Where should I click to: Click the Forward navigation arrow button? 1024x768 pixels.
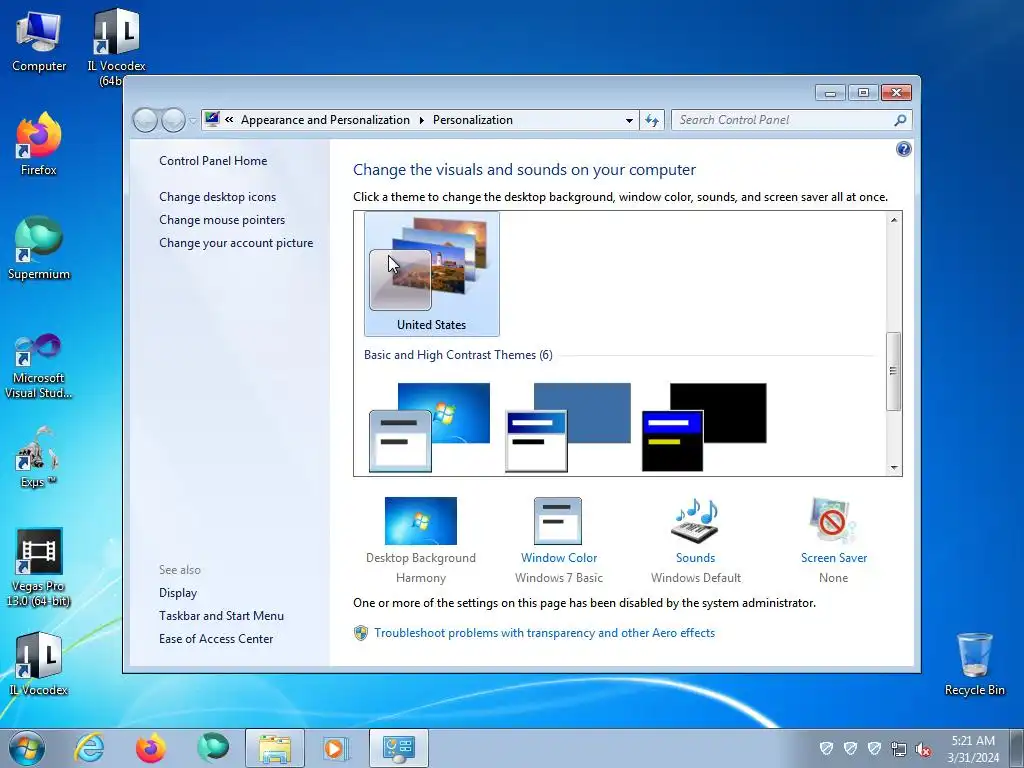[x=173, y=120]
